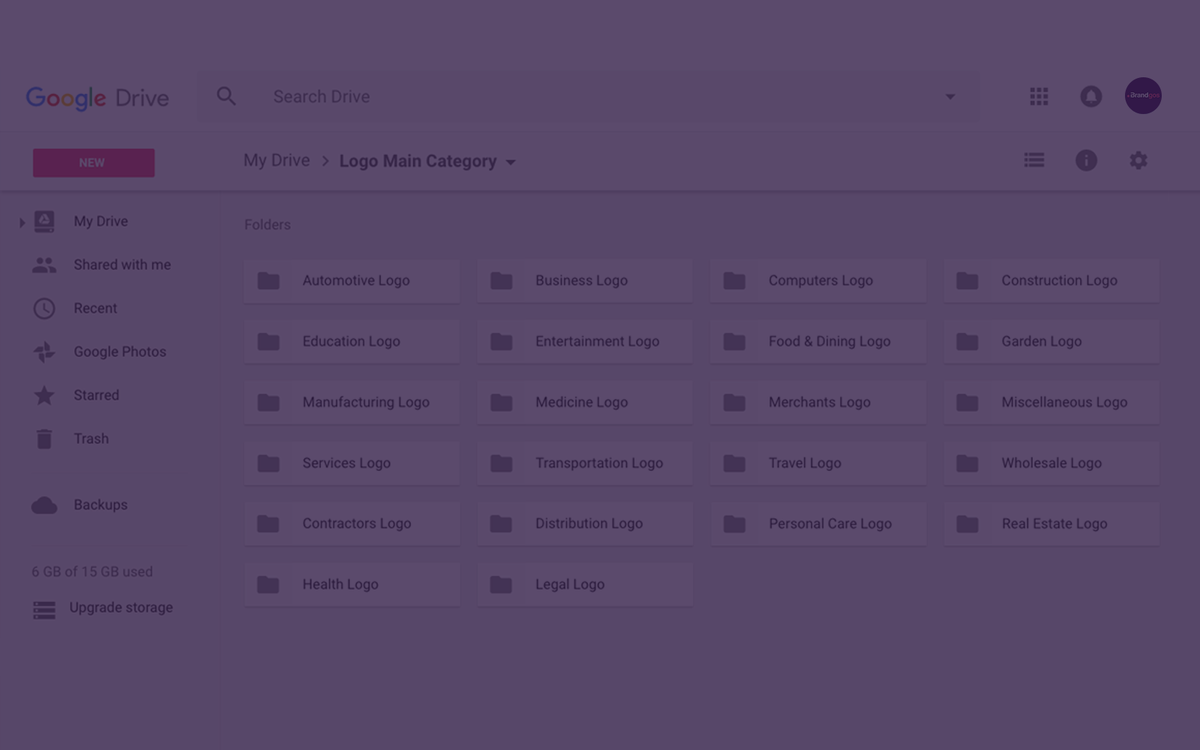Click the Medicine Logo folder icon

coord(501,402)
